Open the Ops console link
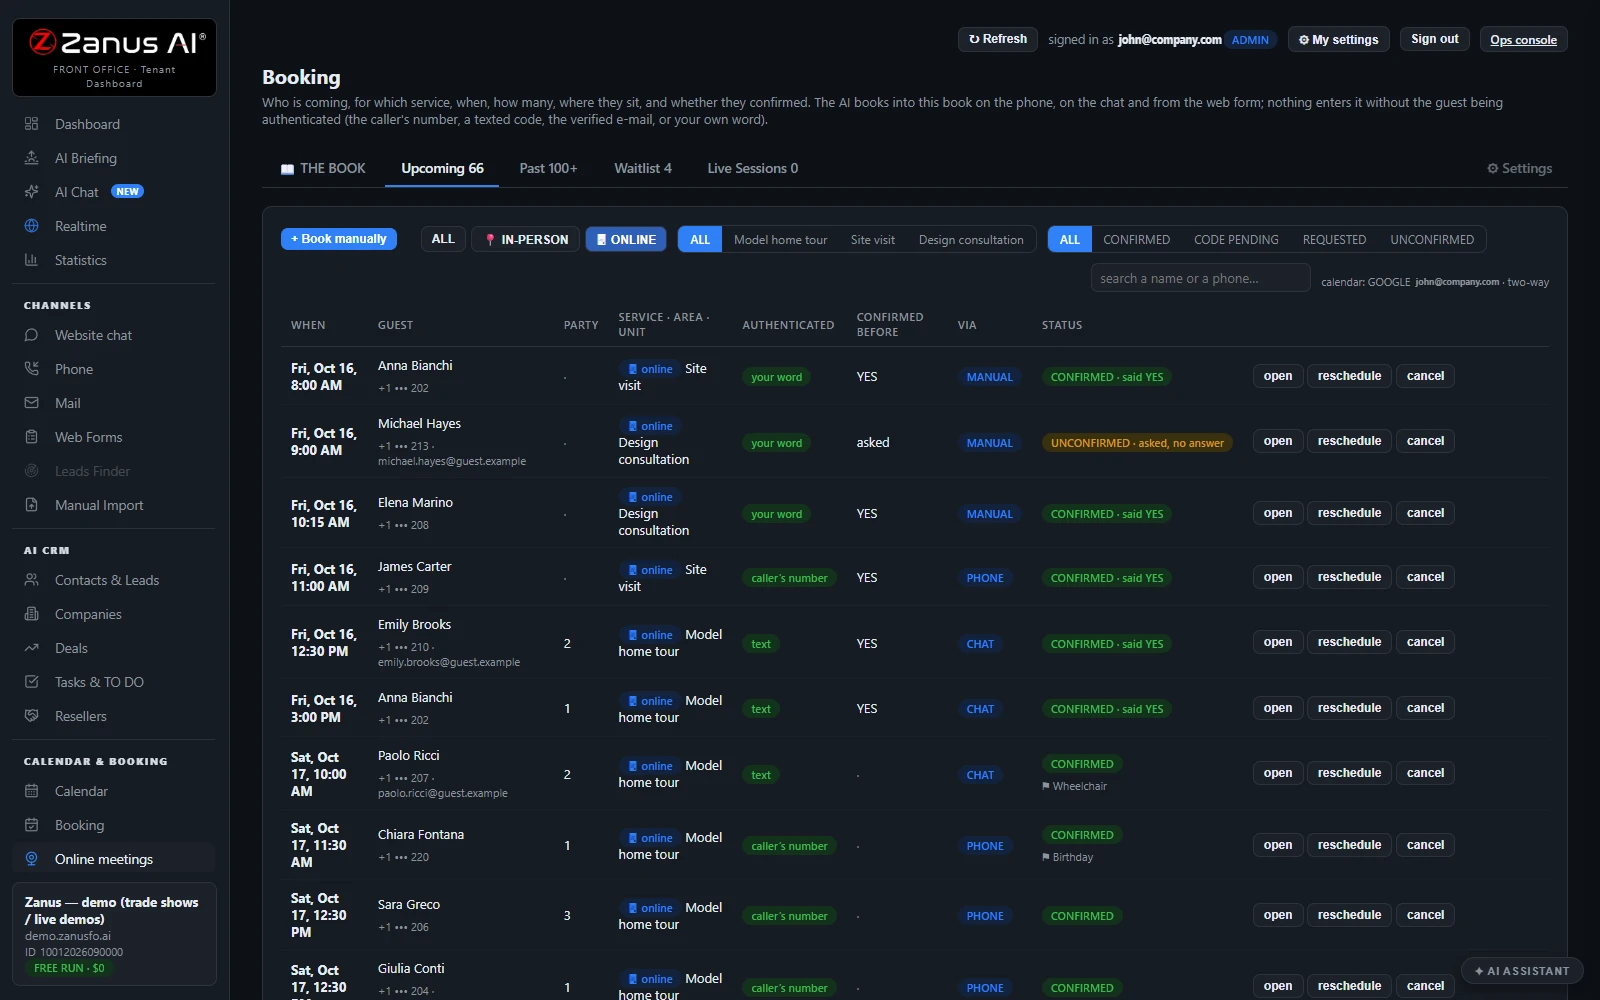Viewport: 1600px width, 1000px height. [1523, 40]
